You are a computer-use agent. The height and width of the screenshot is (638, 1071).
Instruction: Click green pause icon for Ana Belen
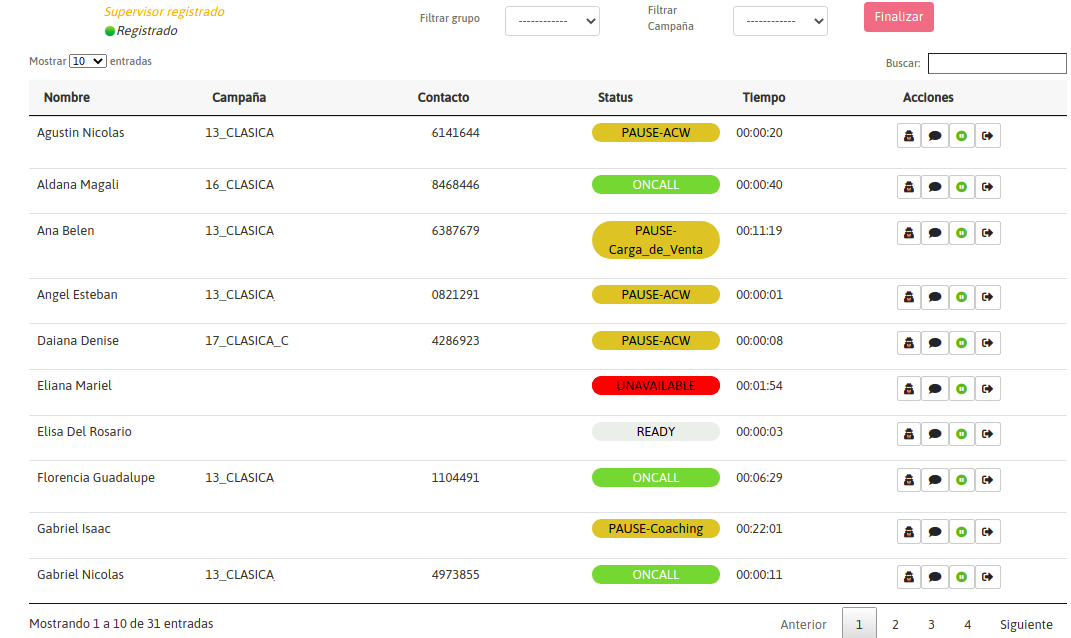pos(961,233)
